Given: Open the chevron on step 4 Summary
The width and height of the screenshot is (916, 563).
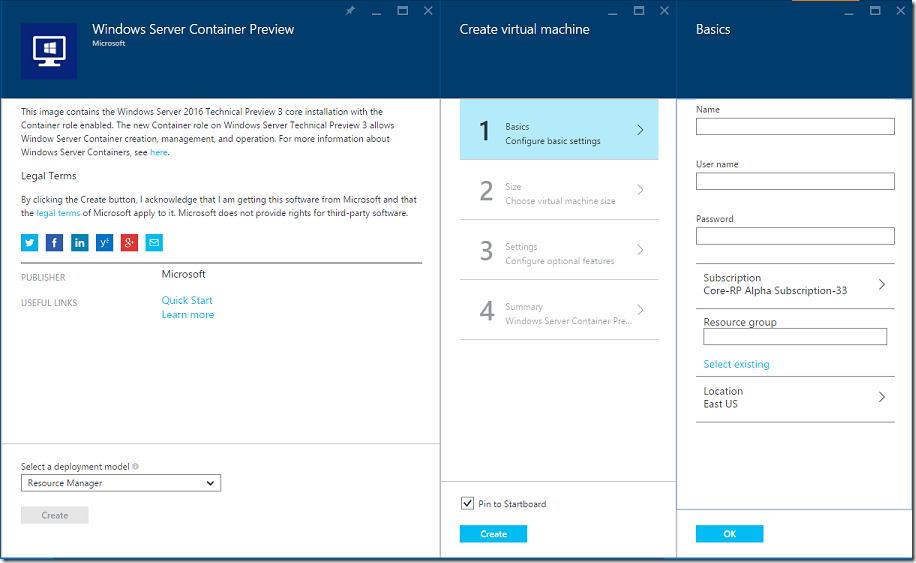Looking at the screenshot, I should [640, 310].
